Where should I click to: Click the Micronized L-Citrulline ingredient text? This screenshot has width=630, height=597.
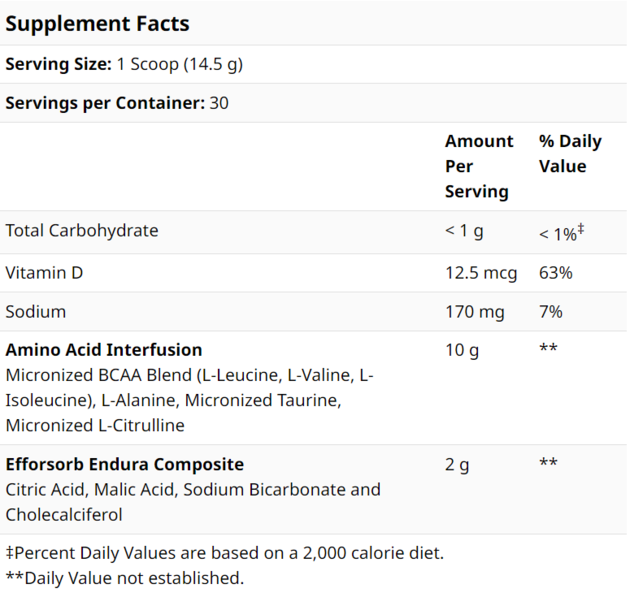[95, 425]
